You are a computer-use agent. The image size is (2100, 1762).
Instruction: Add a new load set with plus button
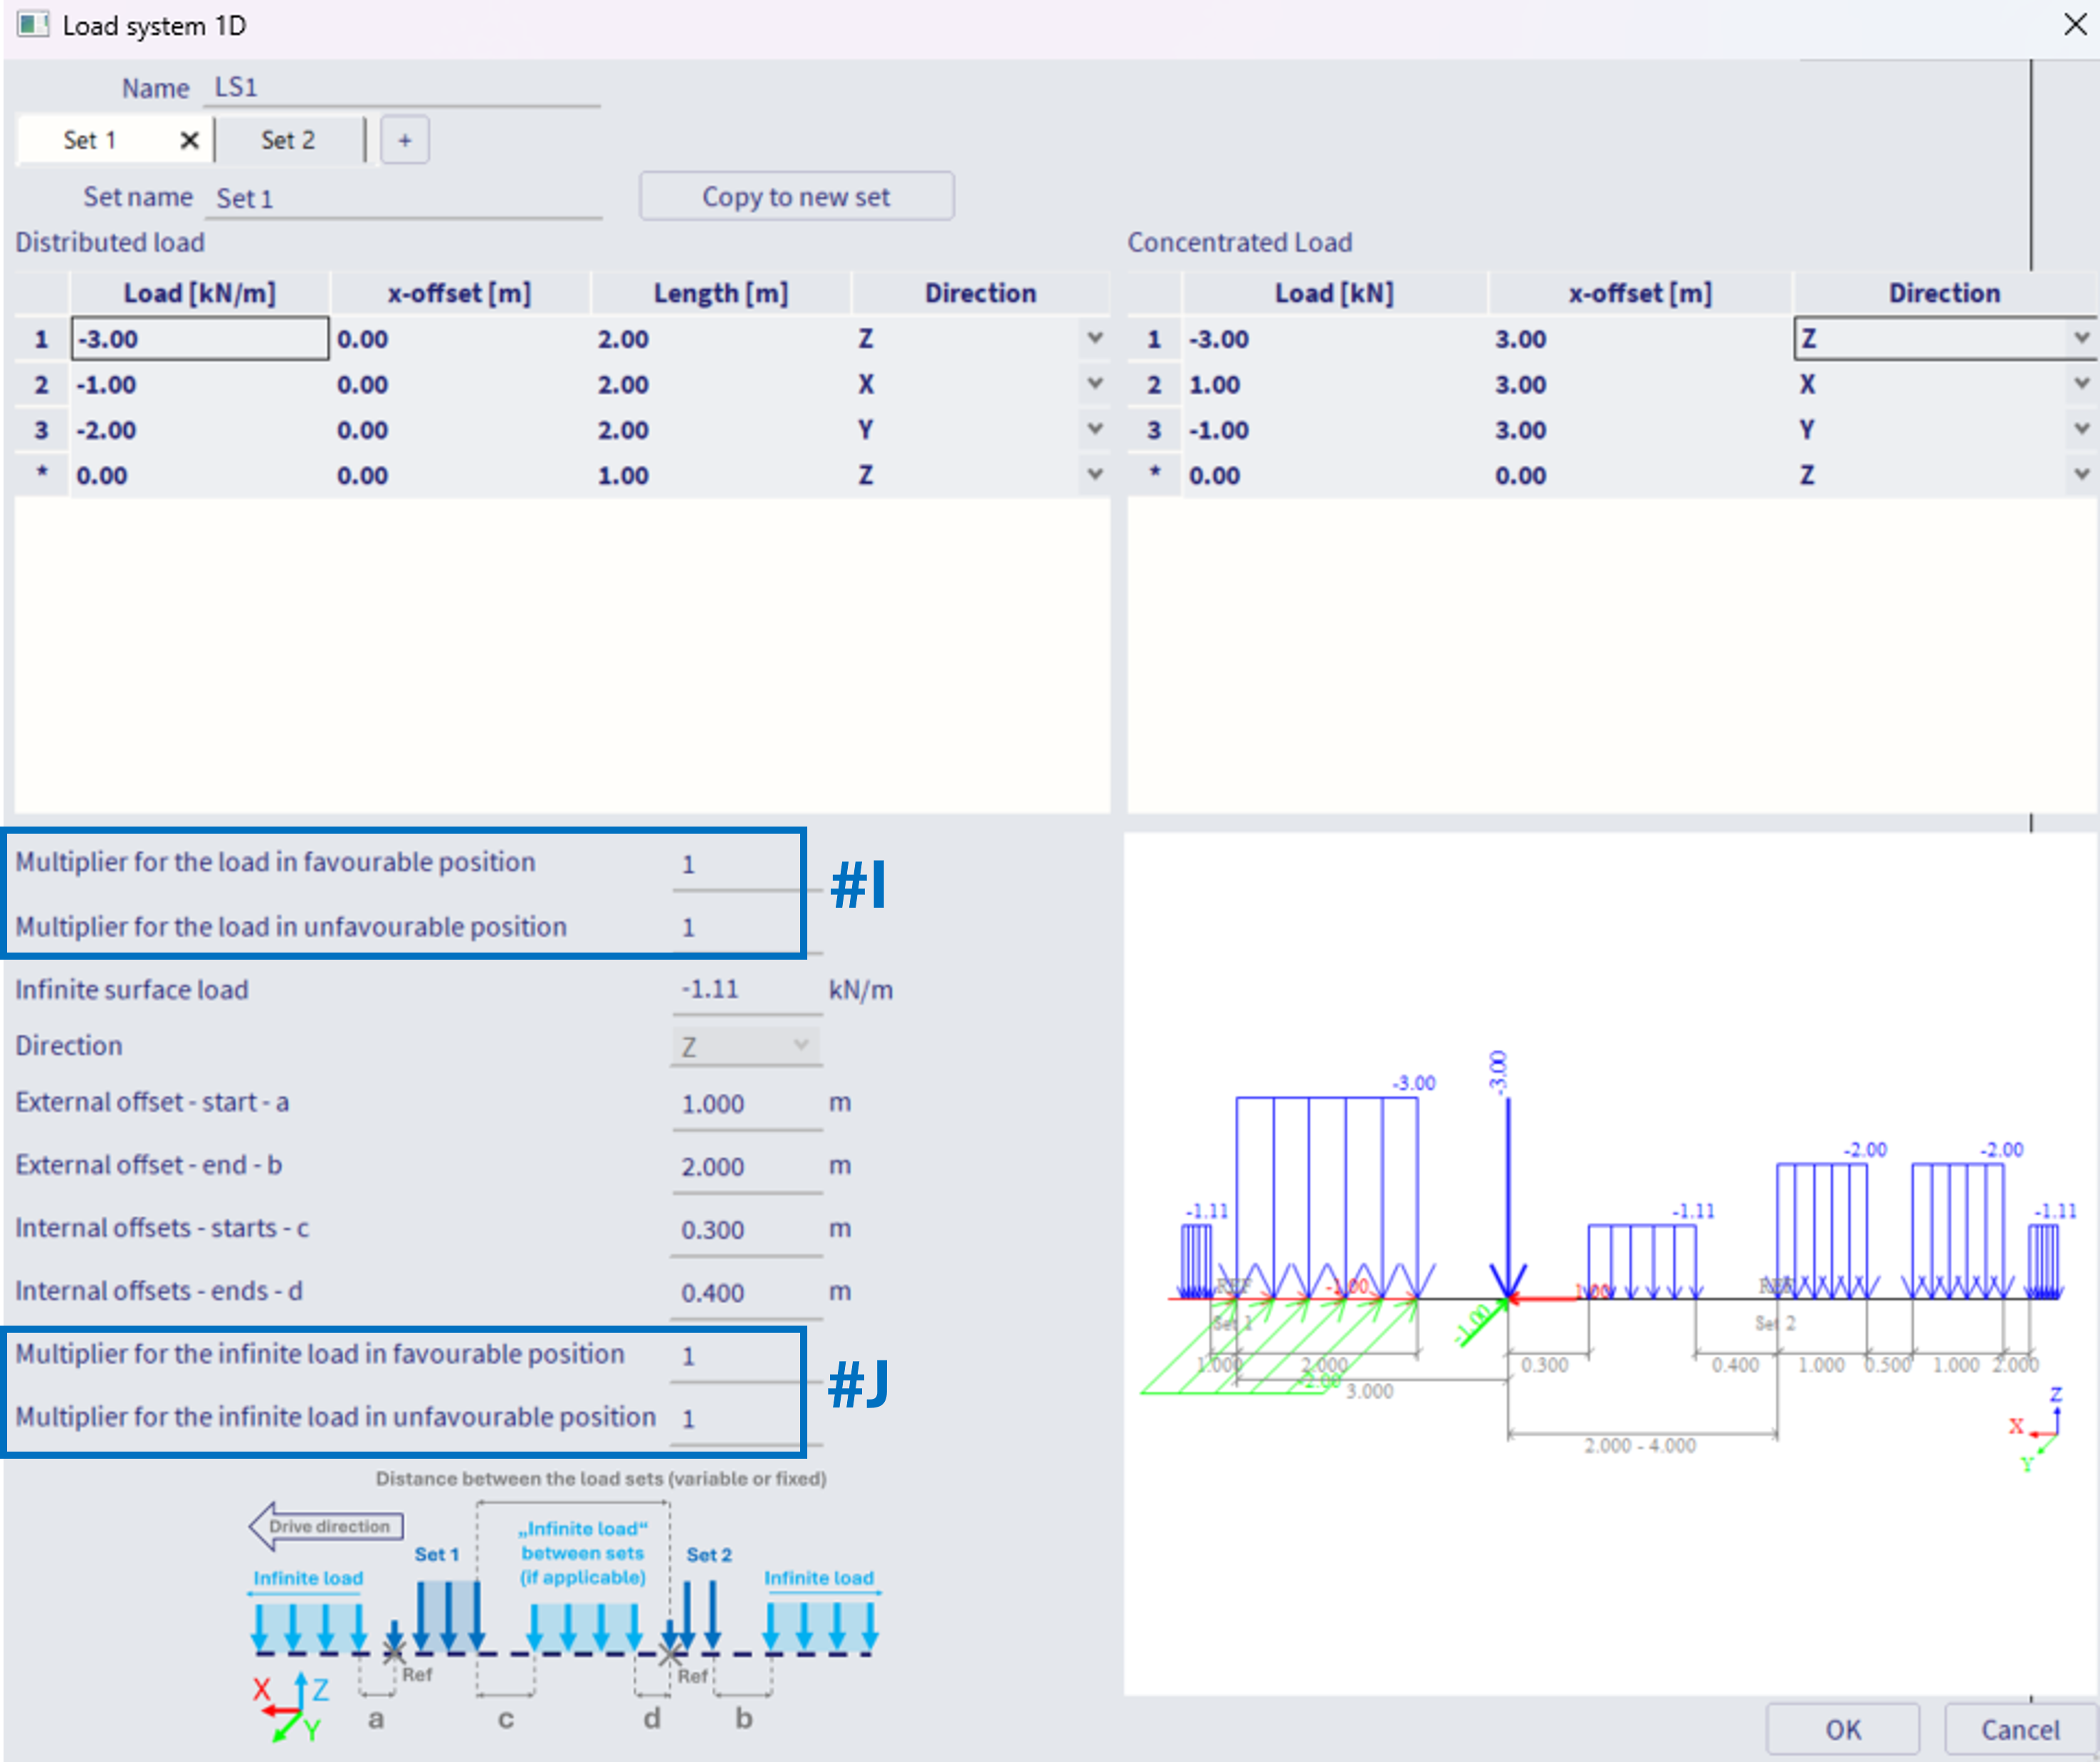click(404, 140)
